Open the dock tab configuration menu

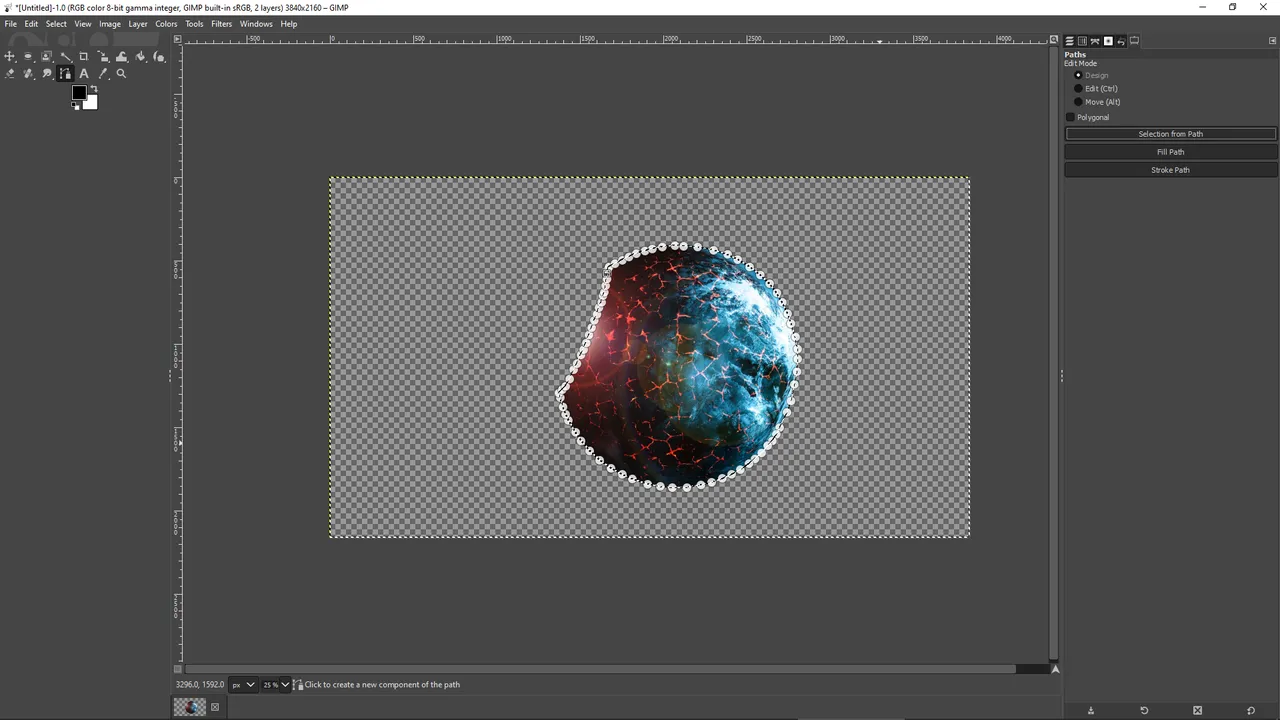pos(1272,41)
